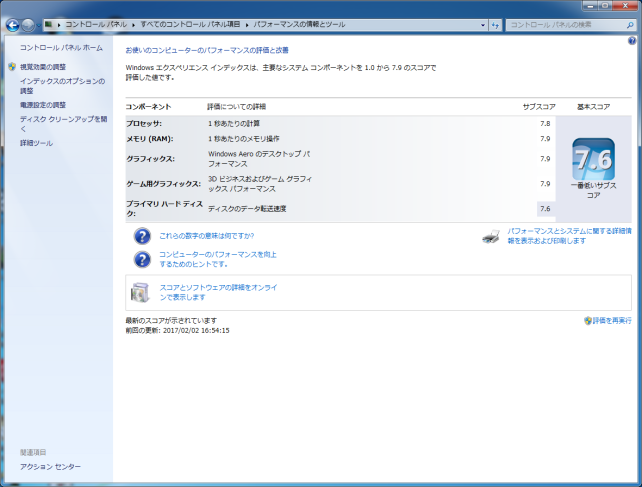The width and height of the screenshot is (642, 487).
Task: Open コンピューターのパフォーマンスを向上するためのヒント link
Action: tap(218, 259)
